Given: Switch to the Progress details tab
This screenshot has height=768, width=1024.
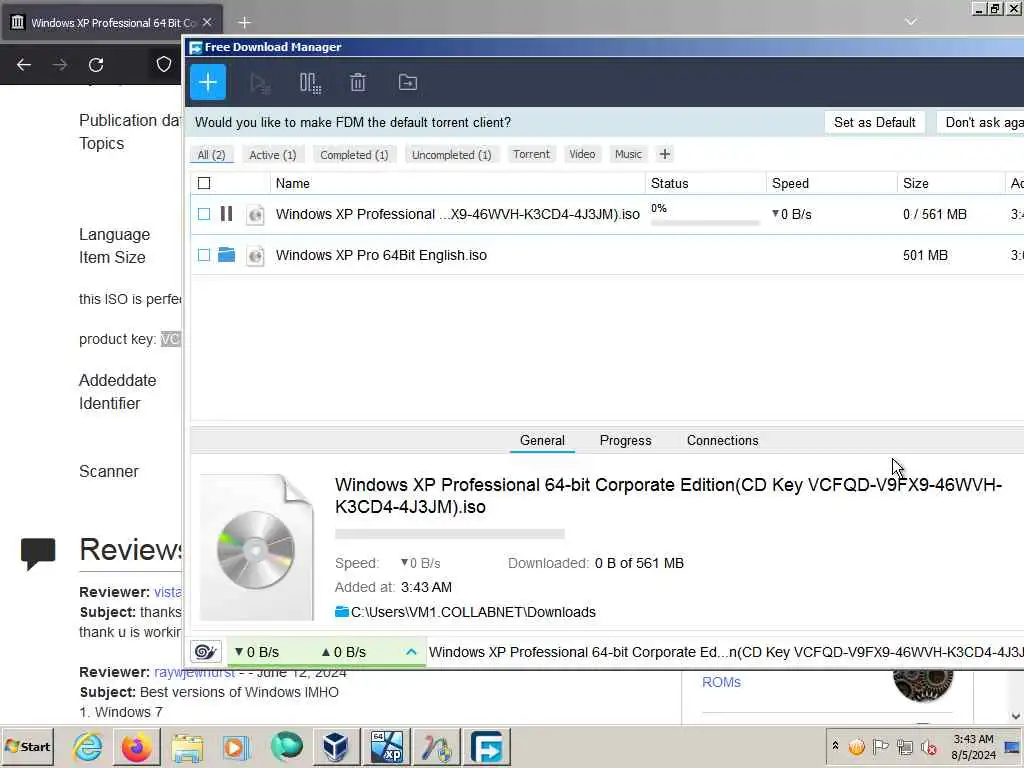Looking at the screenshot, I should [x=626, y=440].
